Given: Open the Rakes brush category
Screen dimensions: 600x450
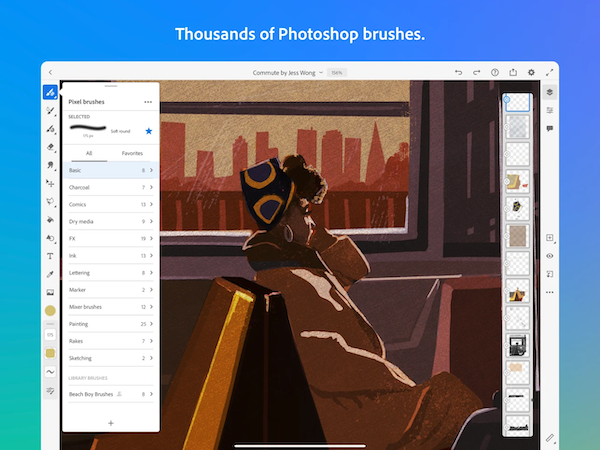Looking at the screenshot, I should click(x=111, y=341).
